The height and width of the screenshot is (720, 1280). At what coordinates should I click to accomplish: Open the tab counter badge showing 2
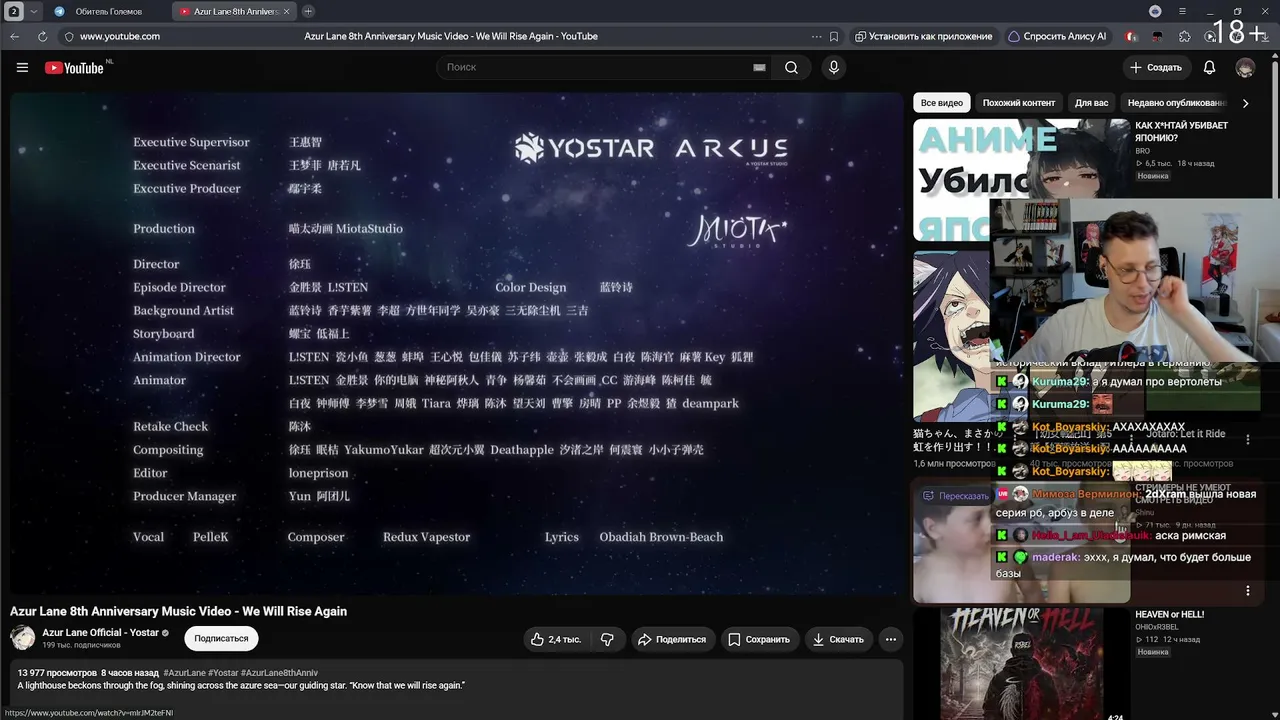click(15, 11)
